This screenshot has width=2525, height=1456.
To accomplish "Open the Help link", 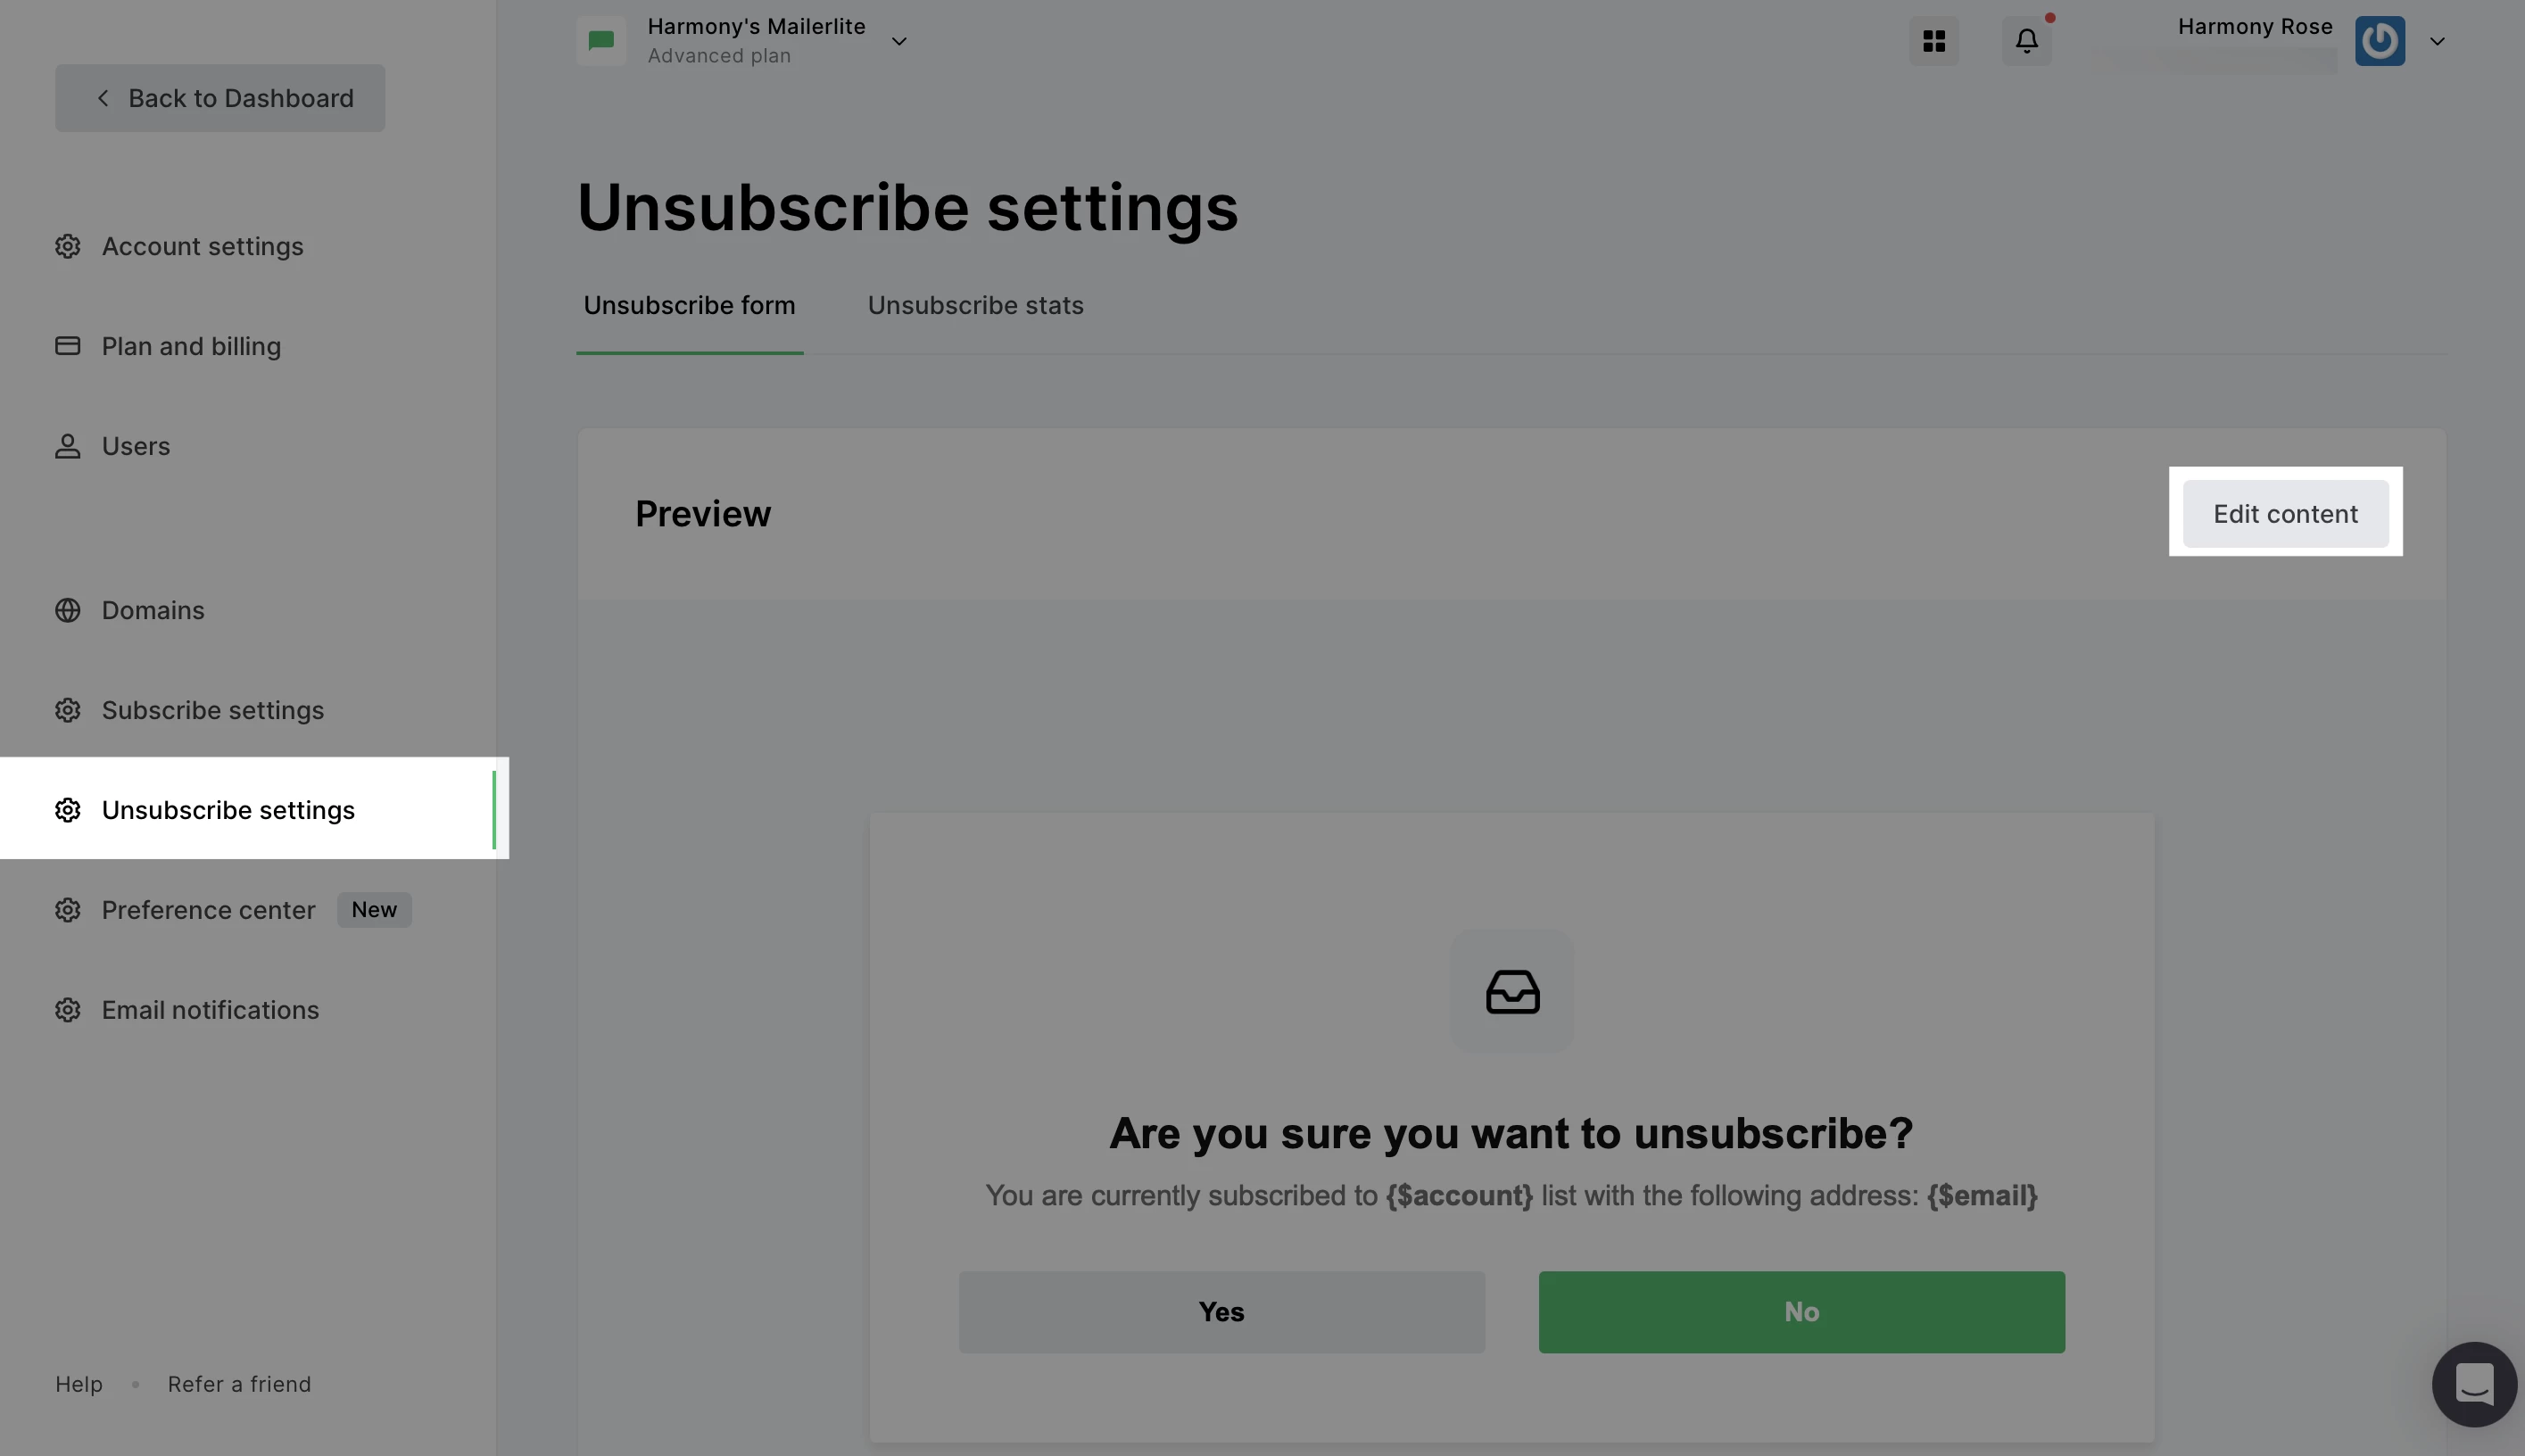I will pyautogui.click(x=79, y=1384).
